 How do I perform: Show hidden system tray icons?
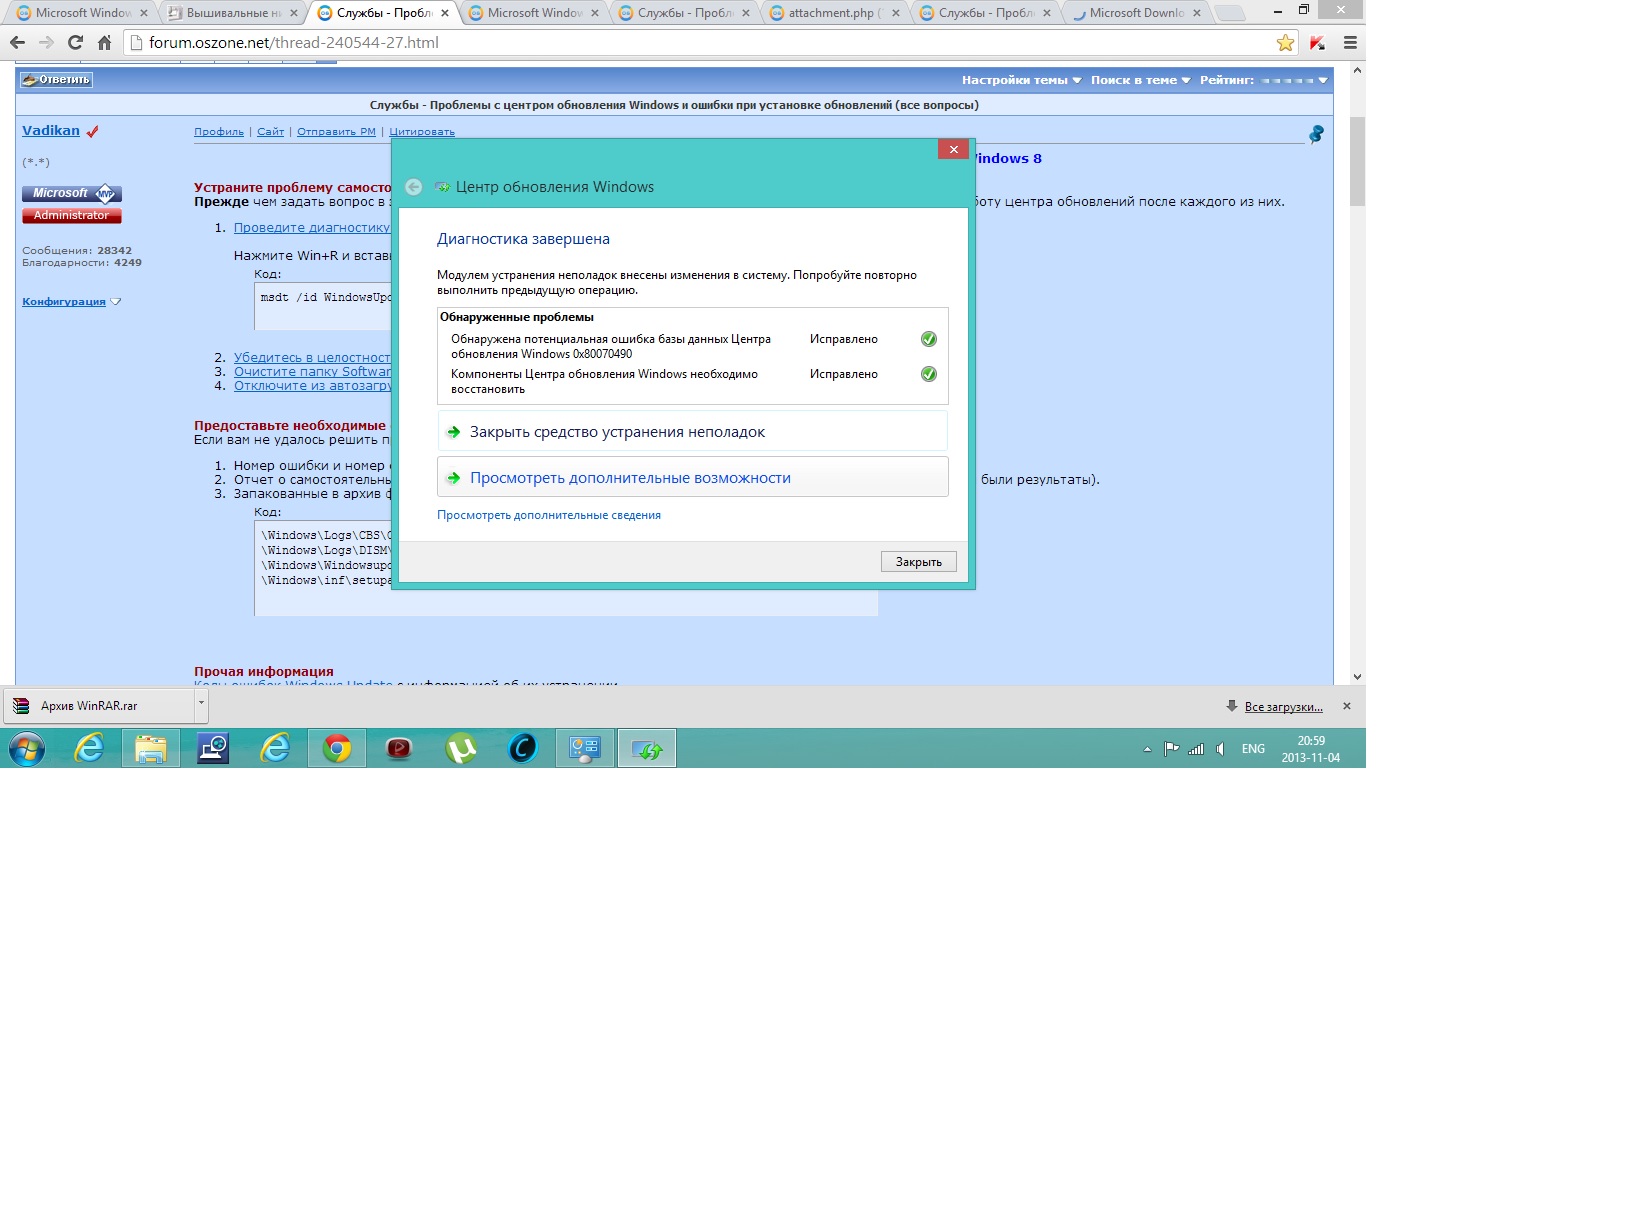click(1147, 749)
